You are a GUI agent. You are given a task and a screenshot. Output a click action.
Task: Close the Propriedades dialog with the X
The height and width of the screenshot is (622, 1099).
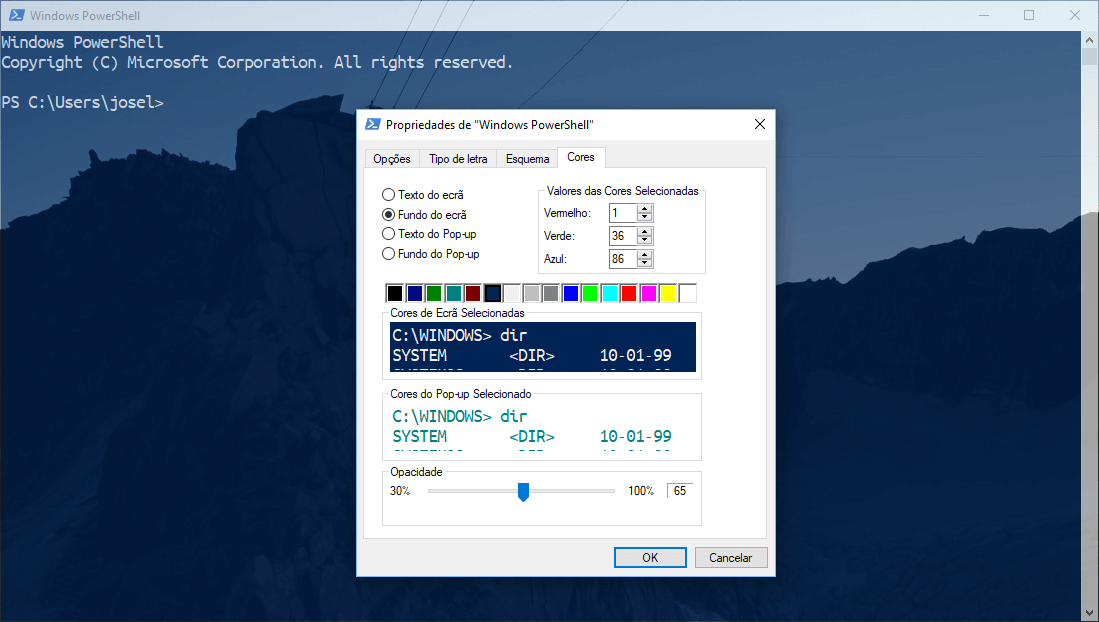tap(759, 124)
